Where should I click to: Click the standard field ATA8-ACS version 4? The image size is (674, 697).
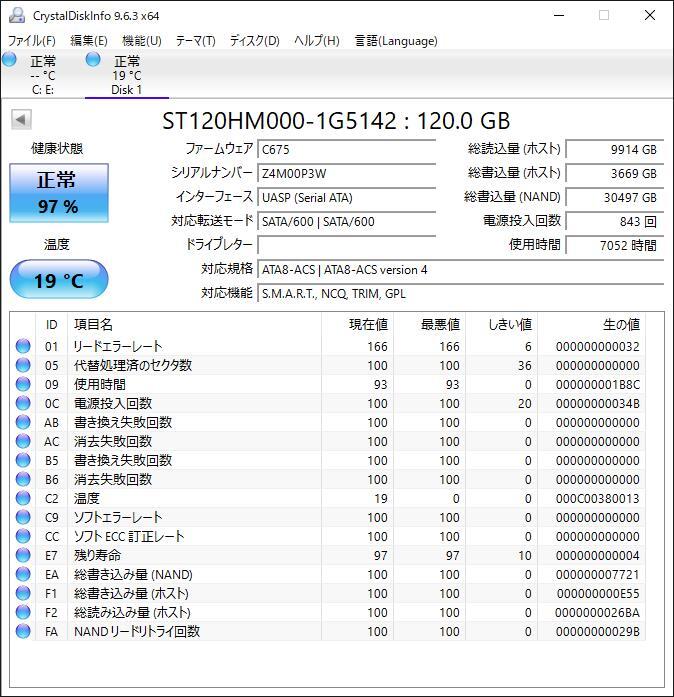[461, 269]
